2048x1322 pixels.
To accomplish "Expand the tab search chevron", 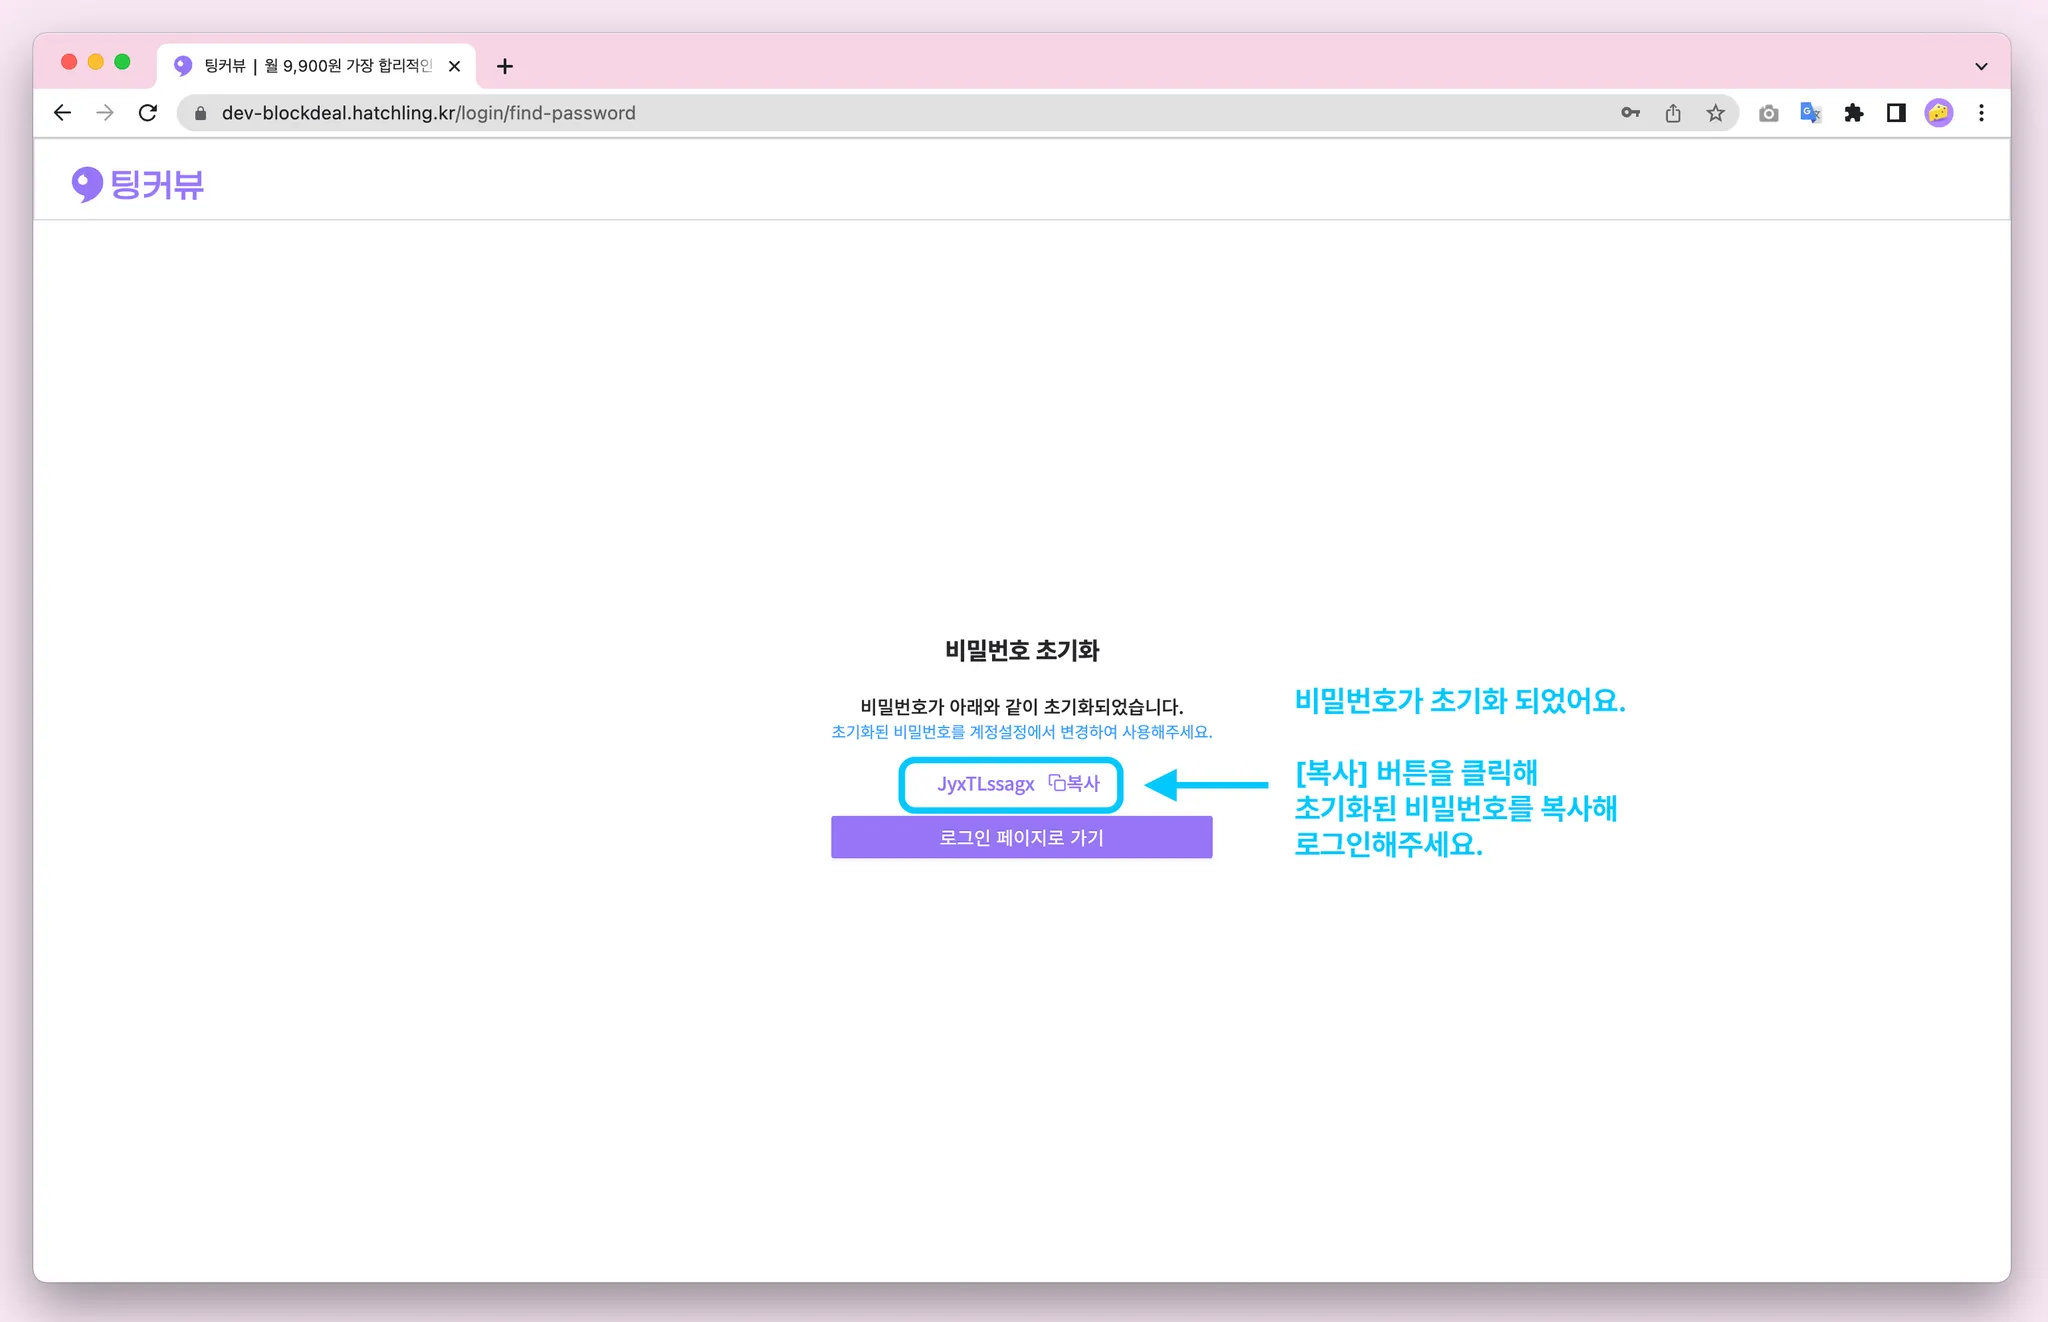I will [x=1981, y=66].
